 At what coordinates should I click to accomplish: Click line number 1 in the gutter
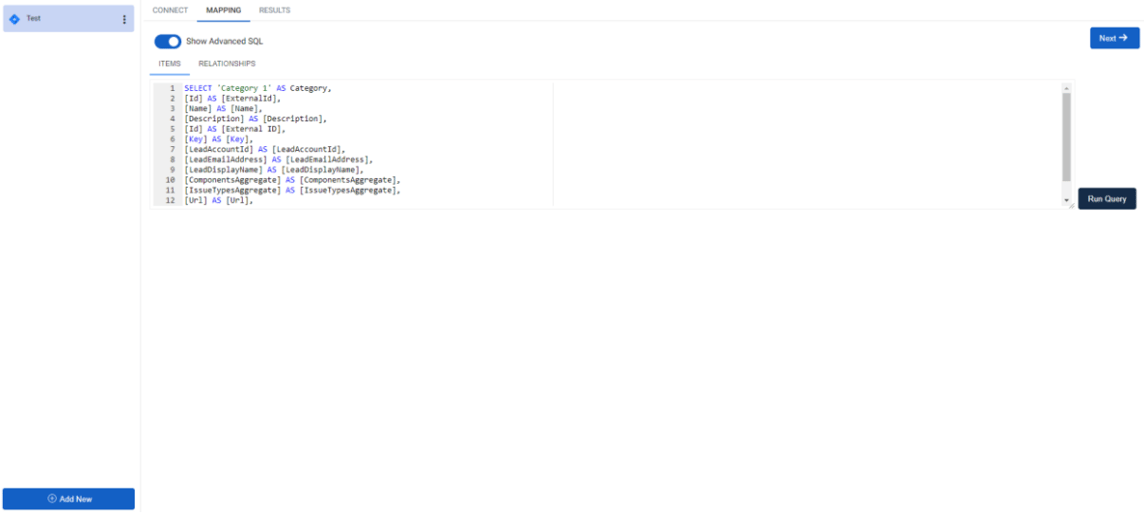coord(172,88)
